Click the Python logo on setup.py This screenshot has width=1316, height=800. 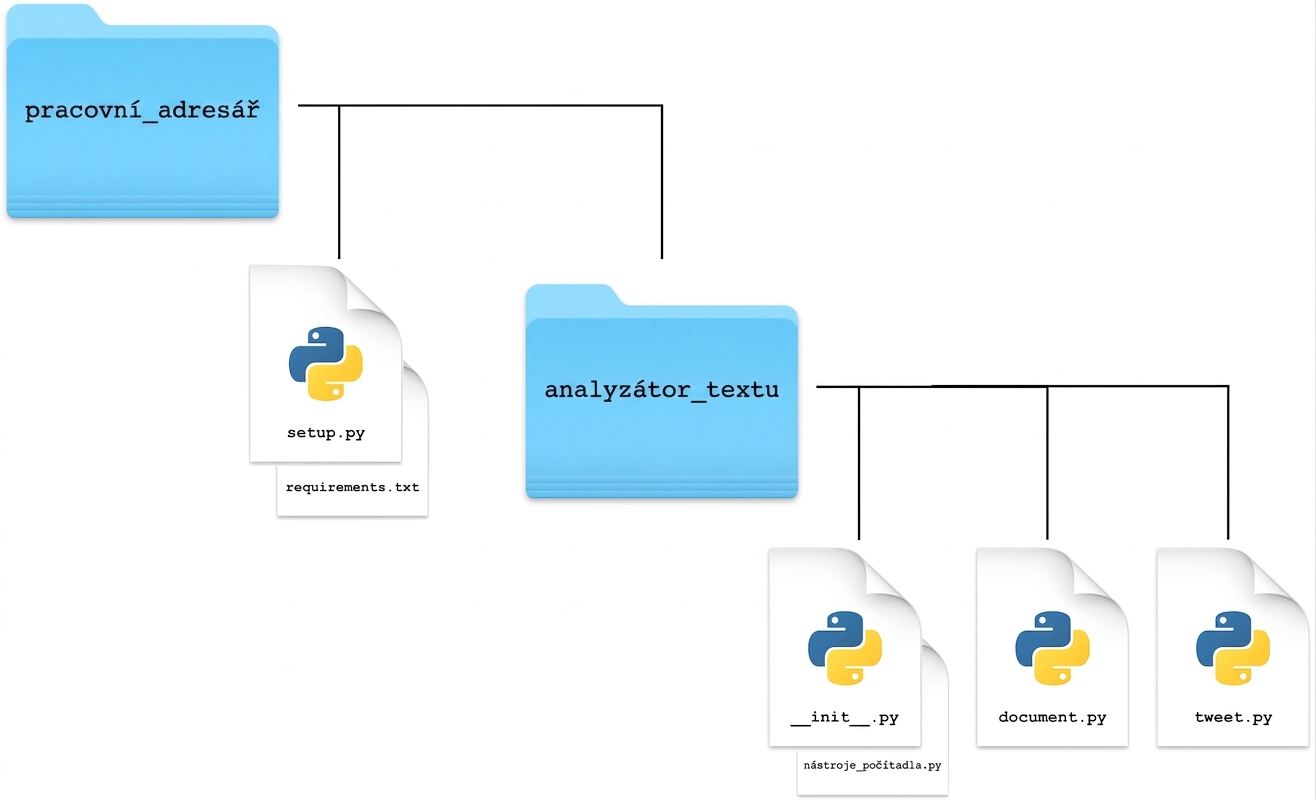pyautogui.click(x=326, y=364)
